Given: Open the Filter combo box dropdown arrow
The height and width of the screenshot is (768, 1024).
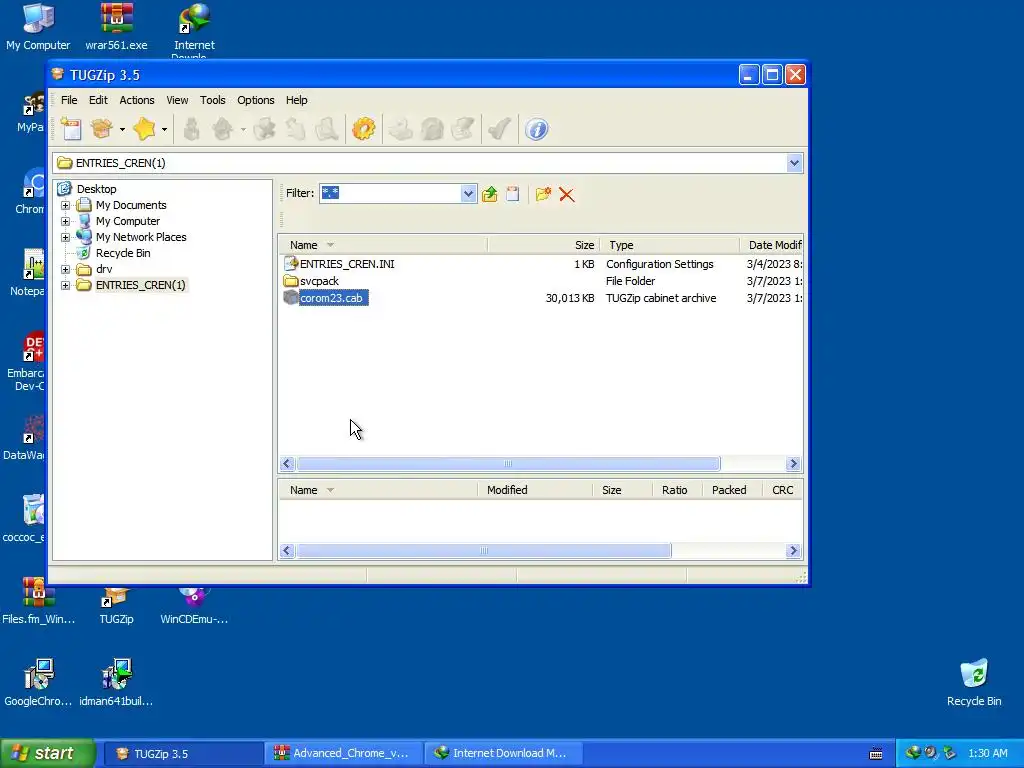Looking at the screenshot, I should point(468,193).
